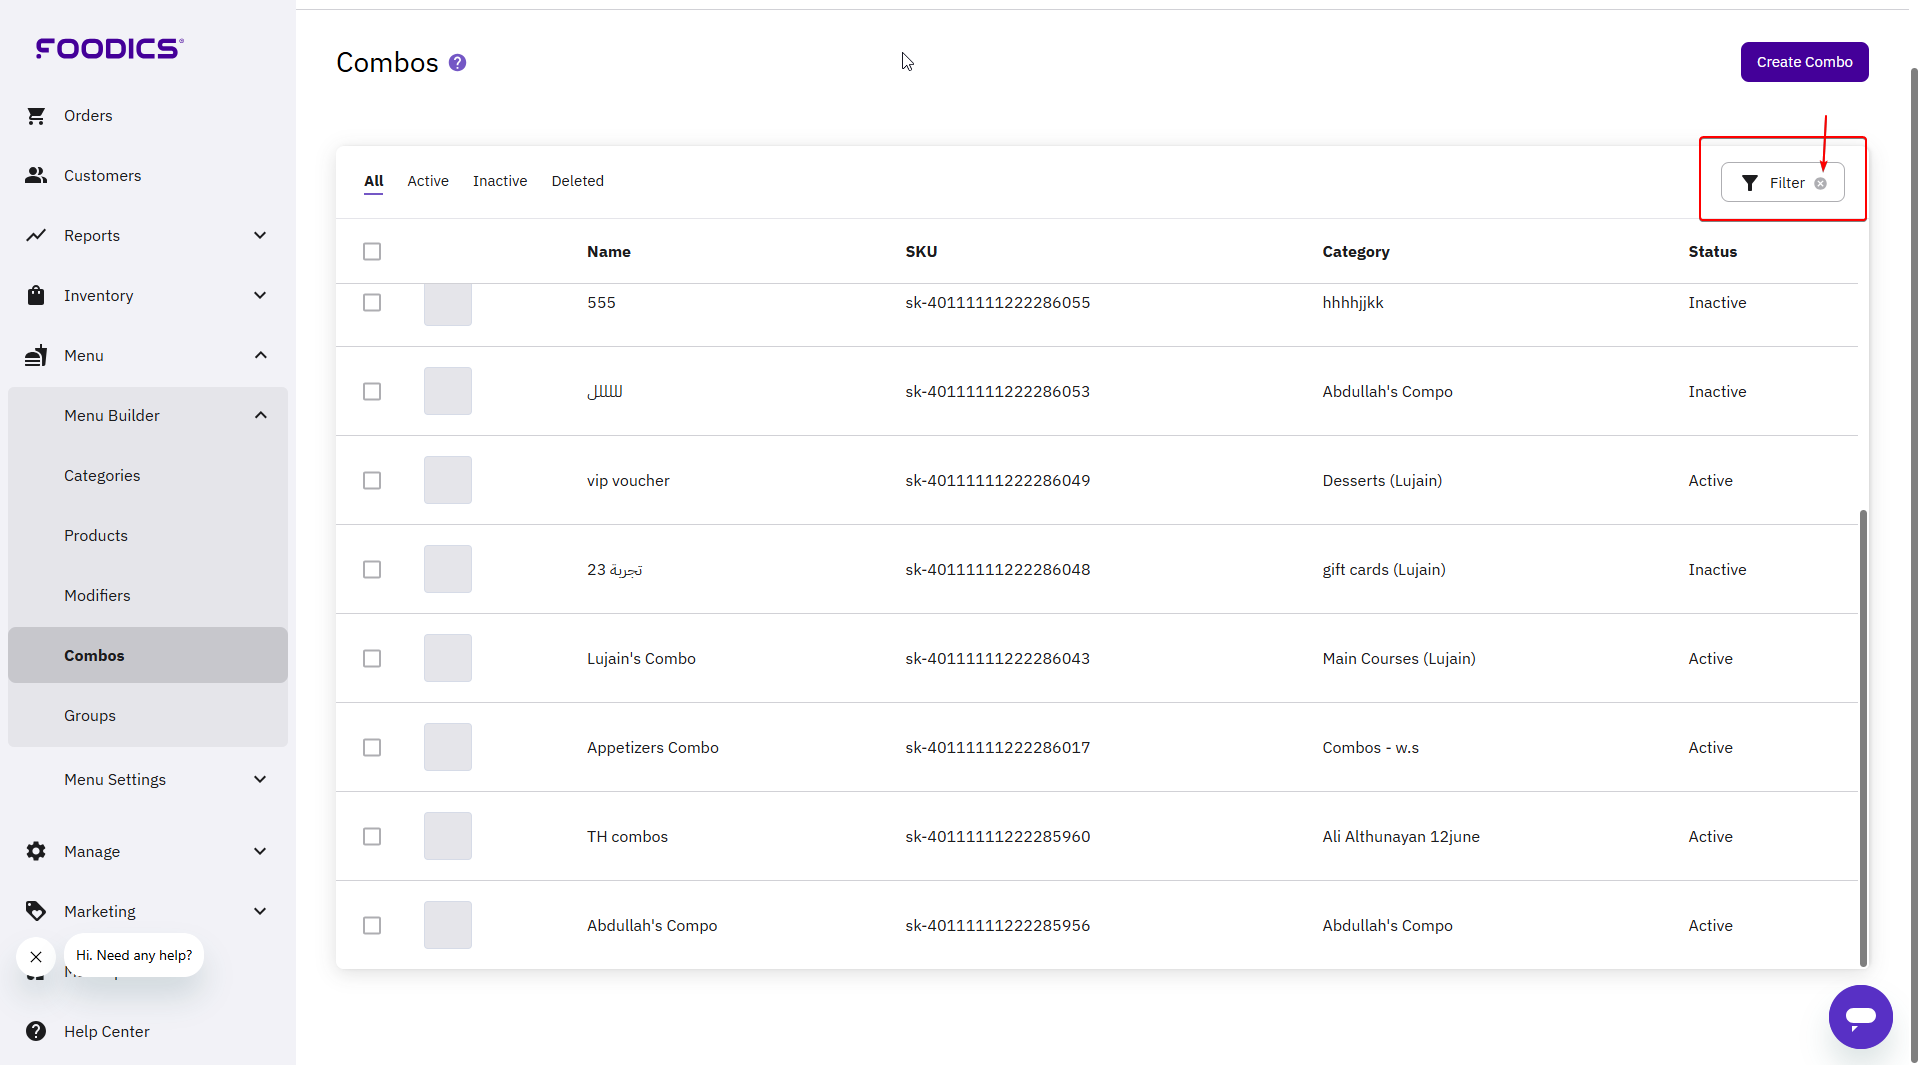1920x1065 pixels.
Task: Tick the select-all checkbox in table header
Action: coord(372,252)
